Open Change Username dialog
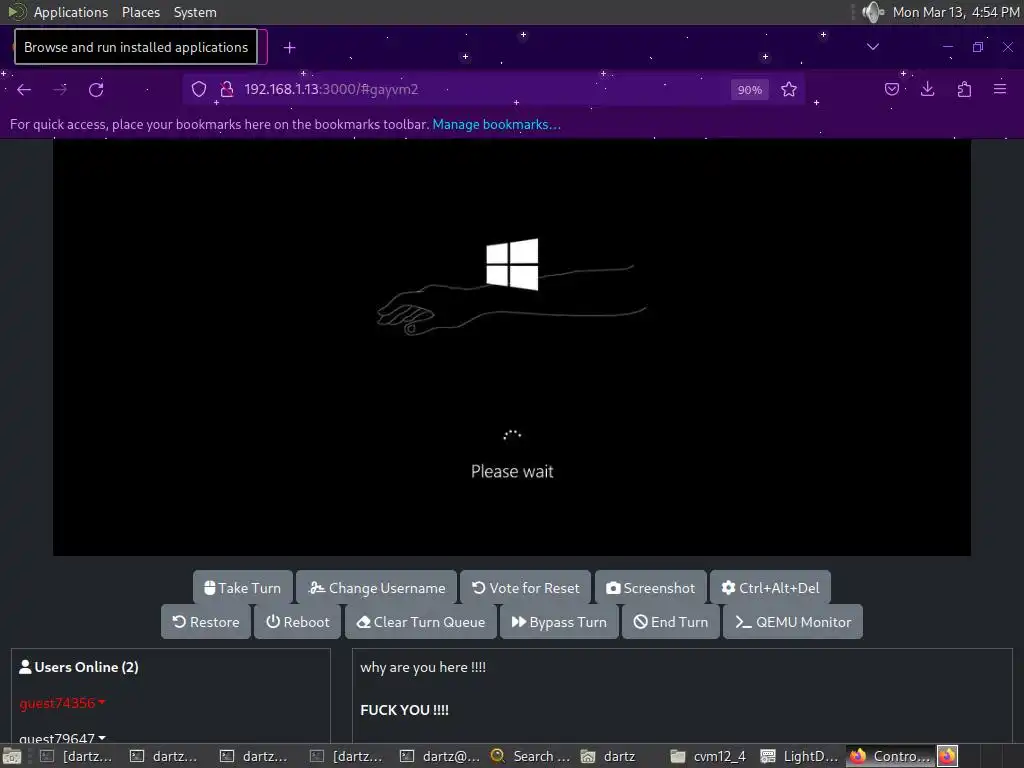 [x=377, y=588]
